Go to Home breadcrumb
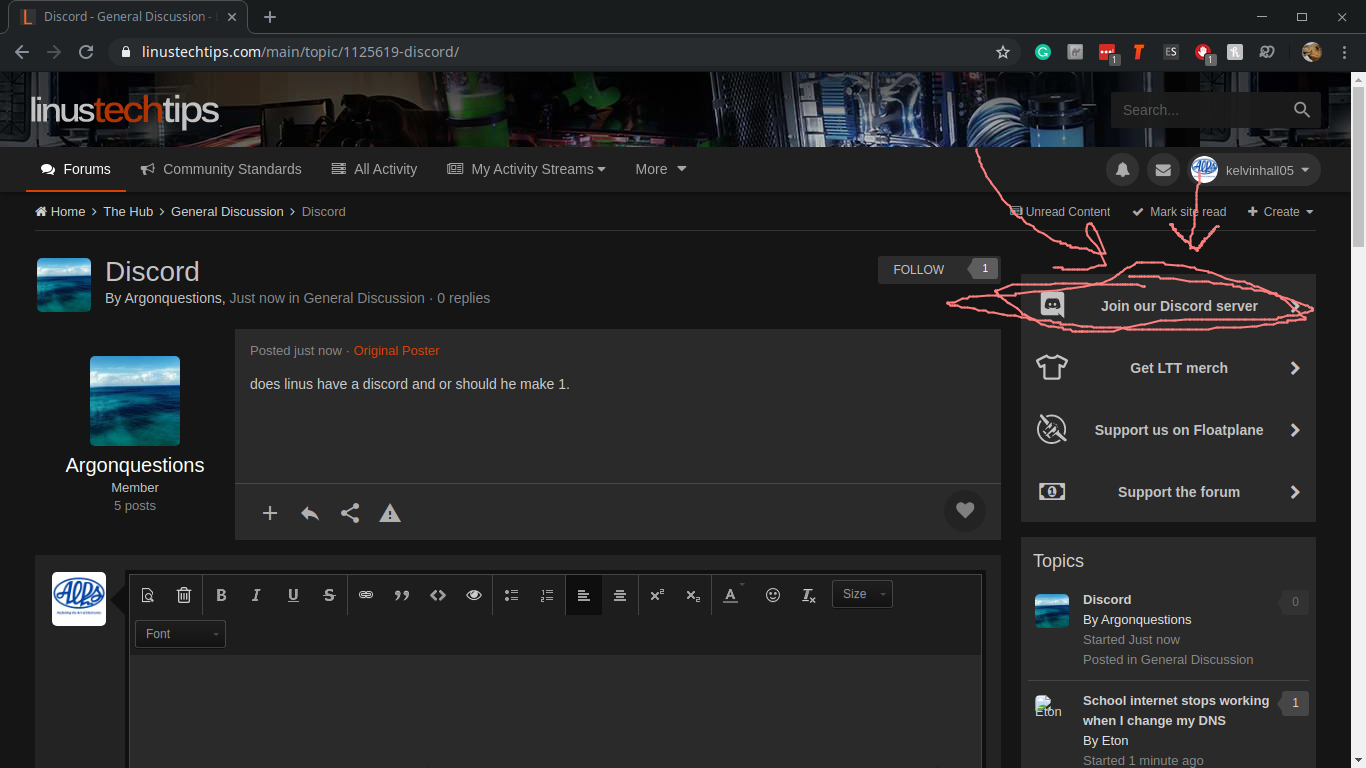 pos(60,211)
